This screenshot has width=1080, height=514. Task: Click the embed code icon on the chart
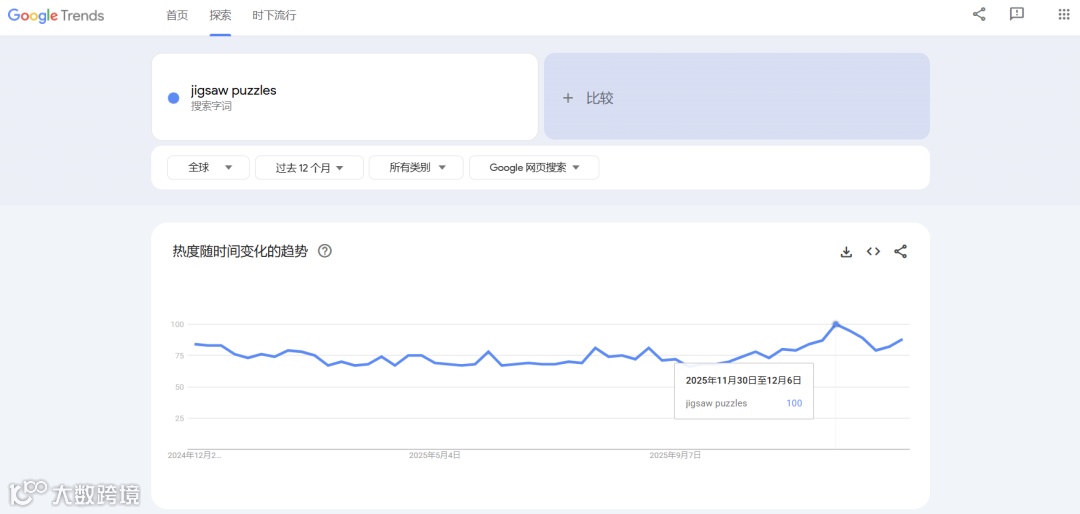(873, 251)
